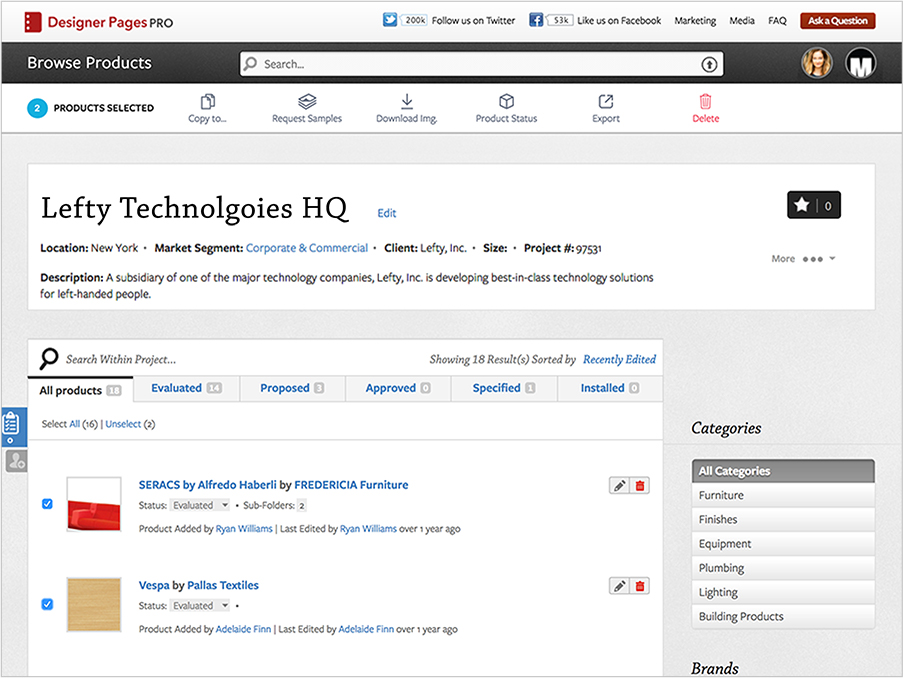Open the Vespa Status dropdown

[200, 606]
